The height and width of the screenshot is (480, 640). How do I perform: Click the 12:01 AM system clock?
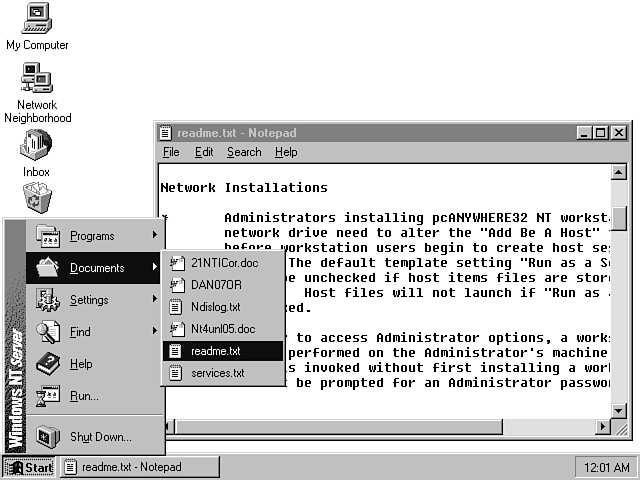pyautogui.click(x=604, y=467)
